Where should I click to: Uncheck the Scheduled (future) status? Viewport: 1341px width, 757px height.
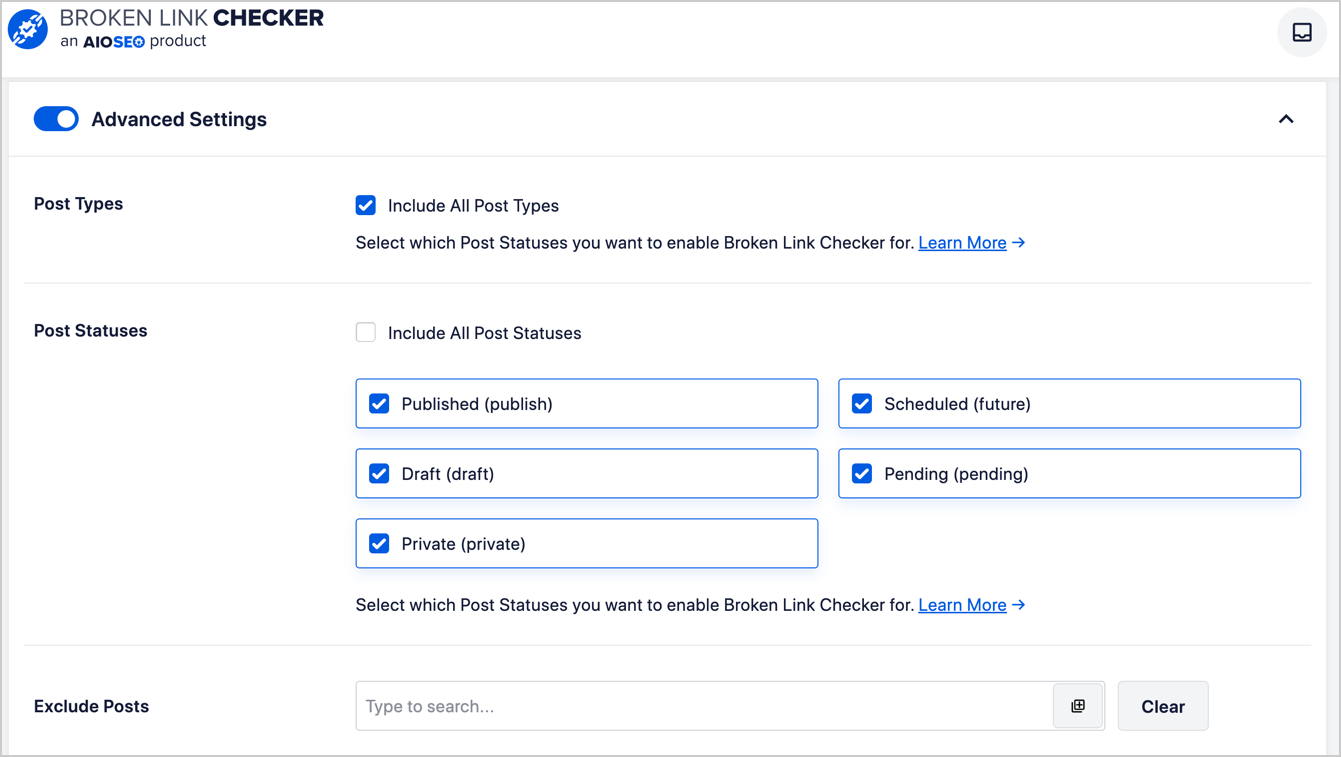coord(862,404)
